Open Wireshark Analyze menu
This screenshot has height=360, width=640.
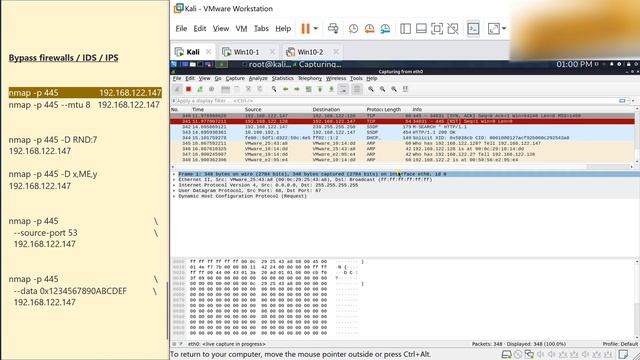coord(258,78)
